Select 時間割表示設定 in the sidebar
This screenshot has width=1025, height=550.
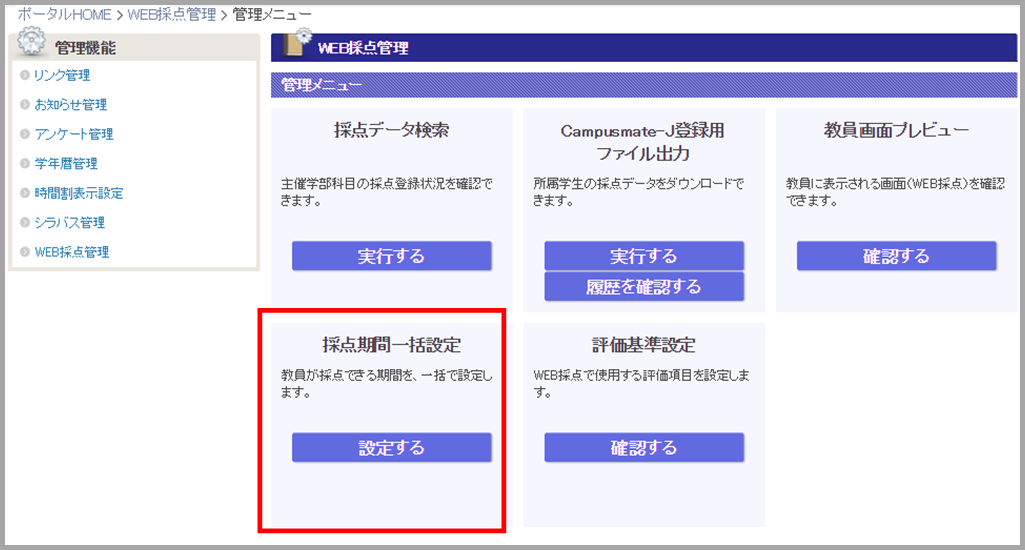(78, 193)
